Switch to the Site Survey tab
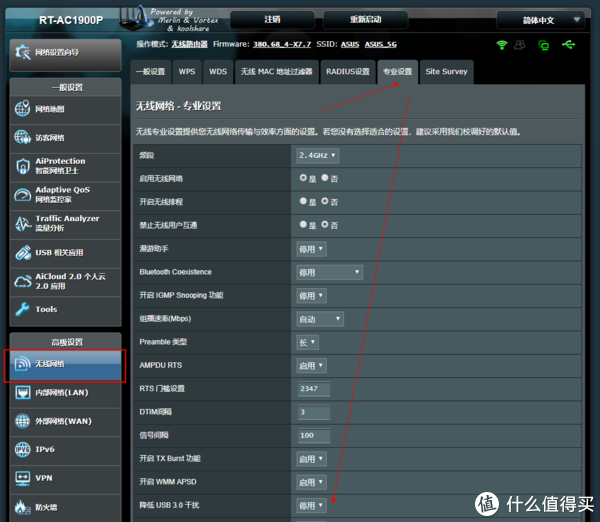Image resolution: width=600 pixels, height=522 pixels. 446,72
